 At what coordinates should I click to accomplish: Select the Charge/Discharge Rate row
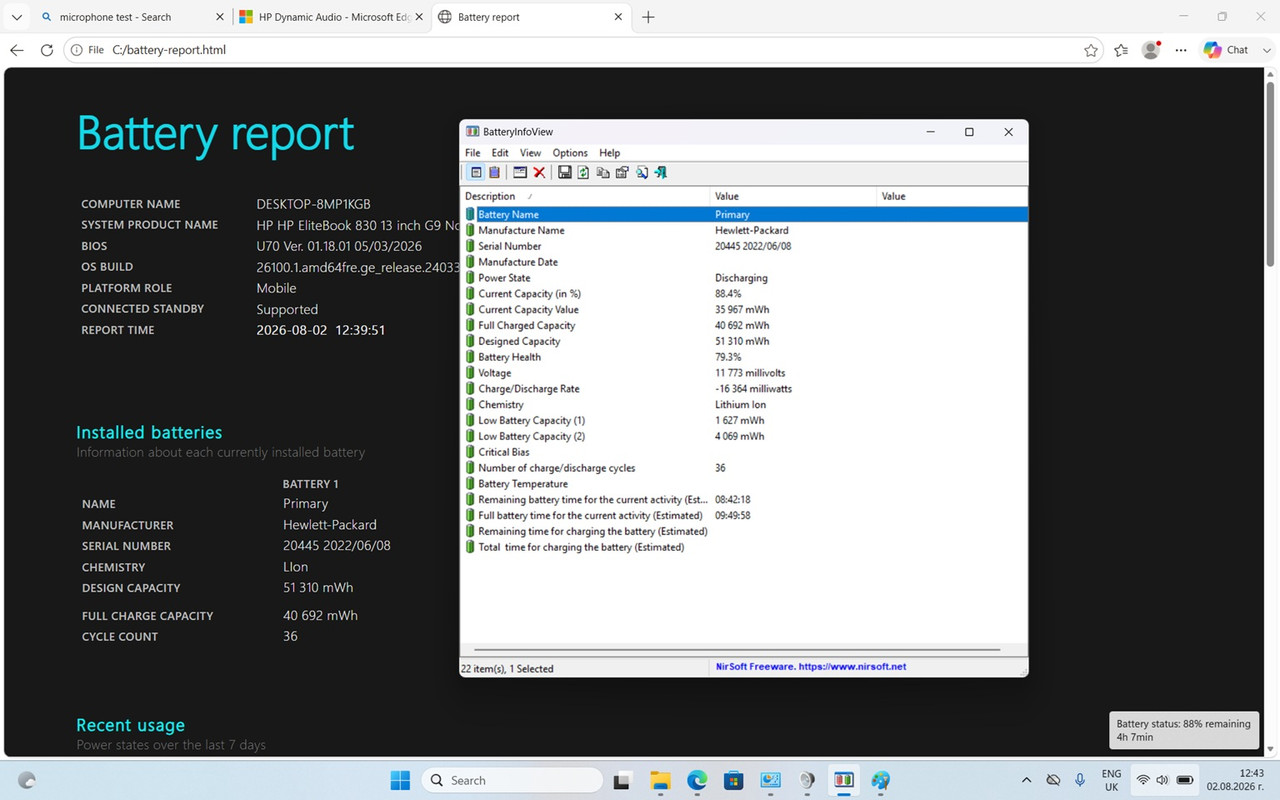[744, 389]
